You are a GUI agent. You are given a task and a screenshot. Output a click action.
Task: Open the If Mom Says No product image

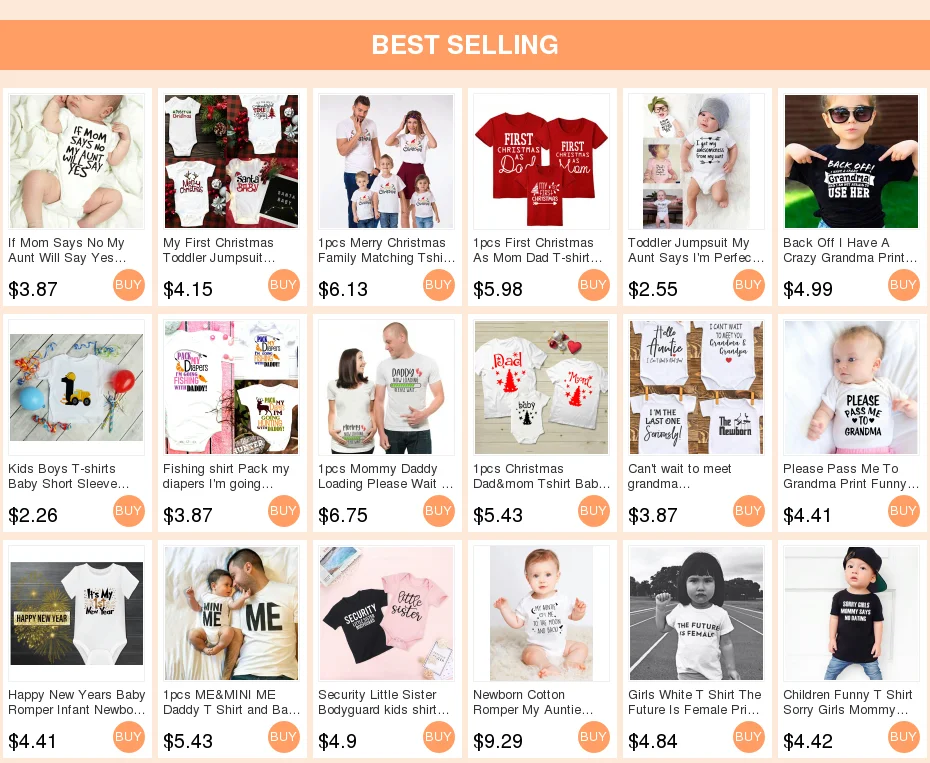click(77, 161)
